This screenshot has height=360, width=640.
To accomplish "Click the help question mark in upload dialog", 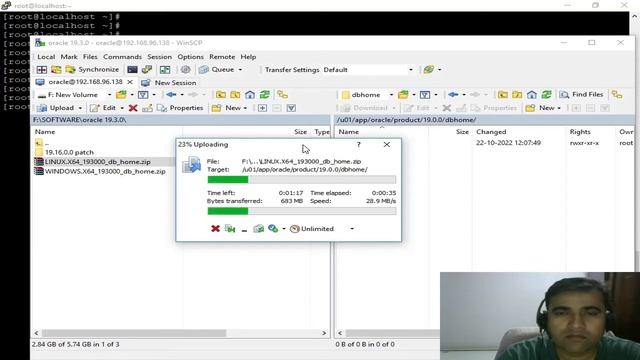I will 358,144.
